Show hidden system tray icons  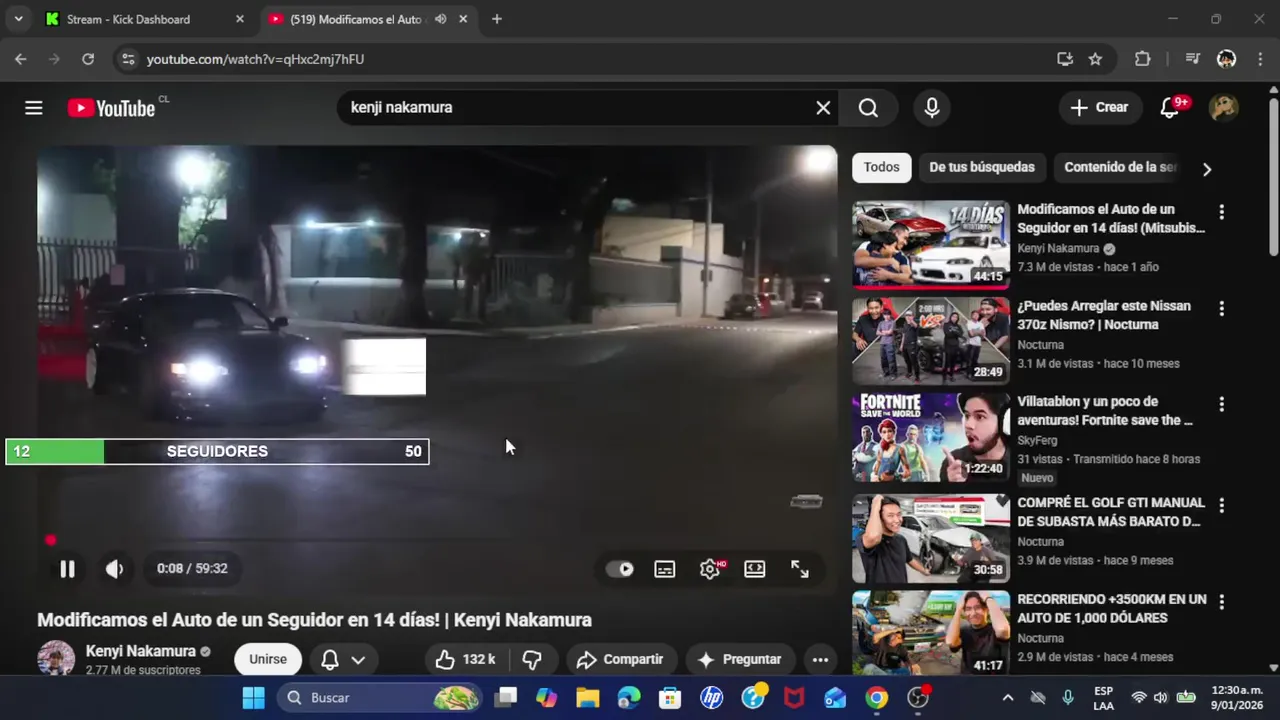click(1007, 698)
